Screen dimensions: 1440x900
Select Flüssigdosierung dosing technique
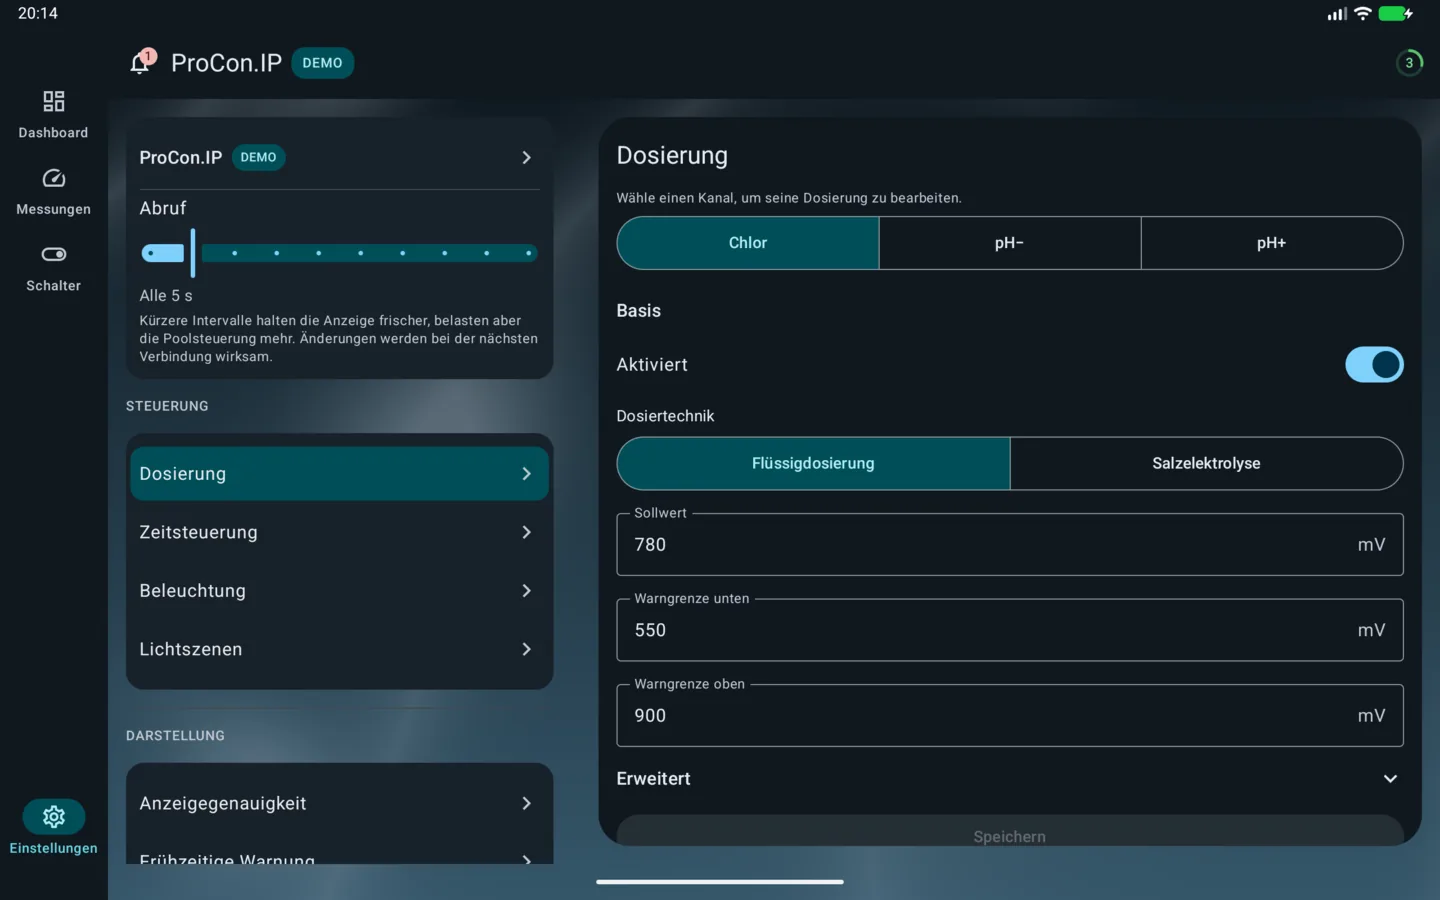pos(813,463)
